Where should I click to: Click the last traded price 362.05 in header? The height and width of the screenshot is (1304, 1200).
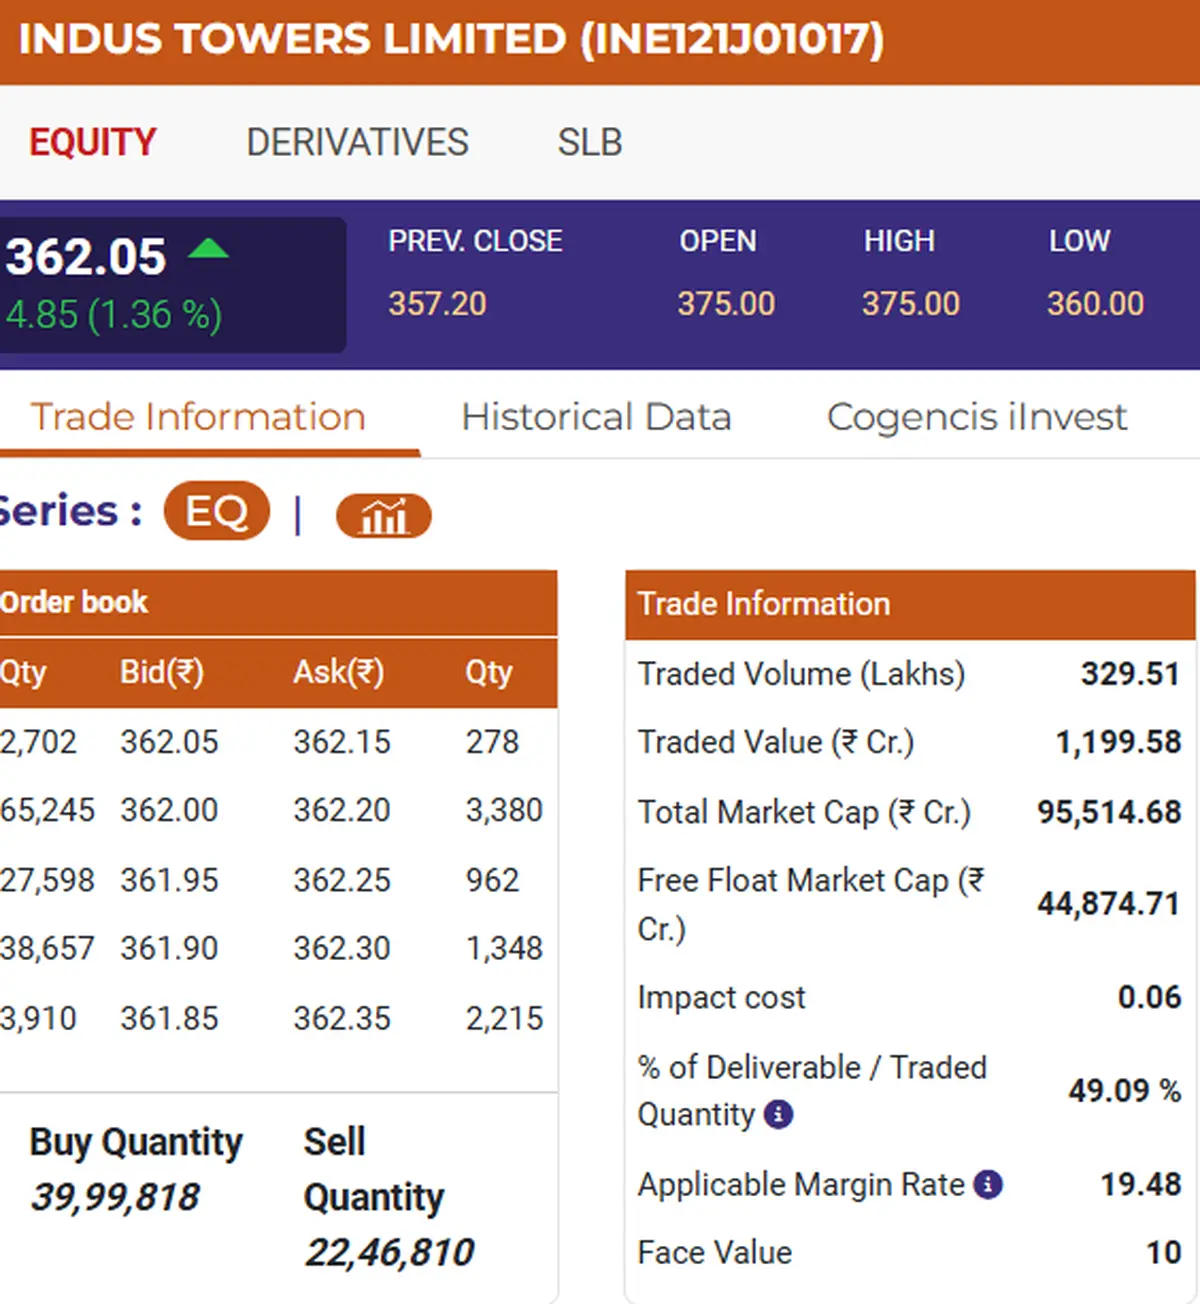click(86, 256)
